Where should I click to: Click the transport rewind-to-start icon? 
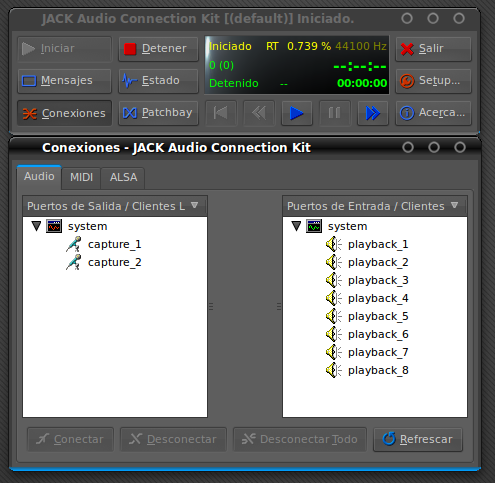coord(221,113)
